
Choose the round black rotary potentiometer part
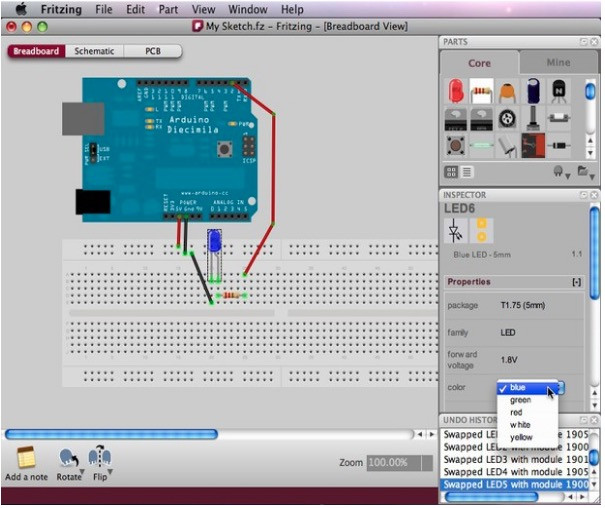[507, 118]
